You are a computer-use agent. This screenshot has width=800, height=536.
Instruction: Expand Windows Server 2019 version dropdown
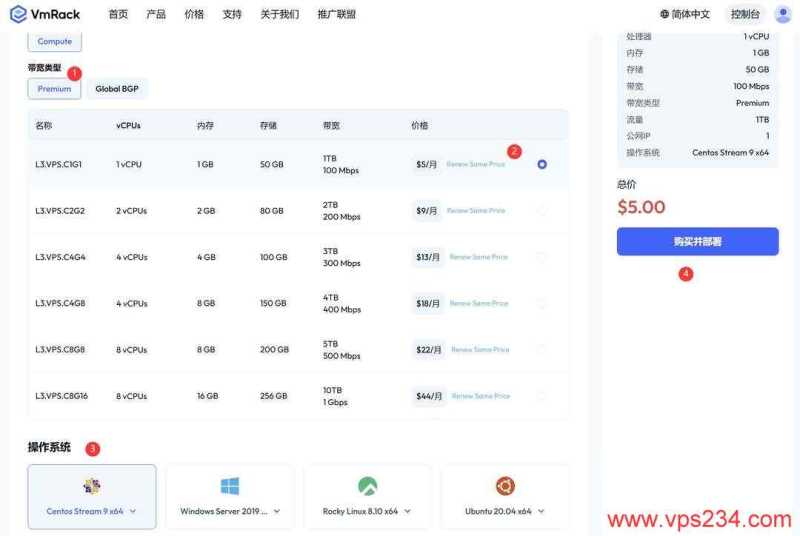point(277,511)
